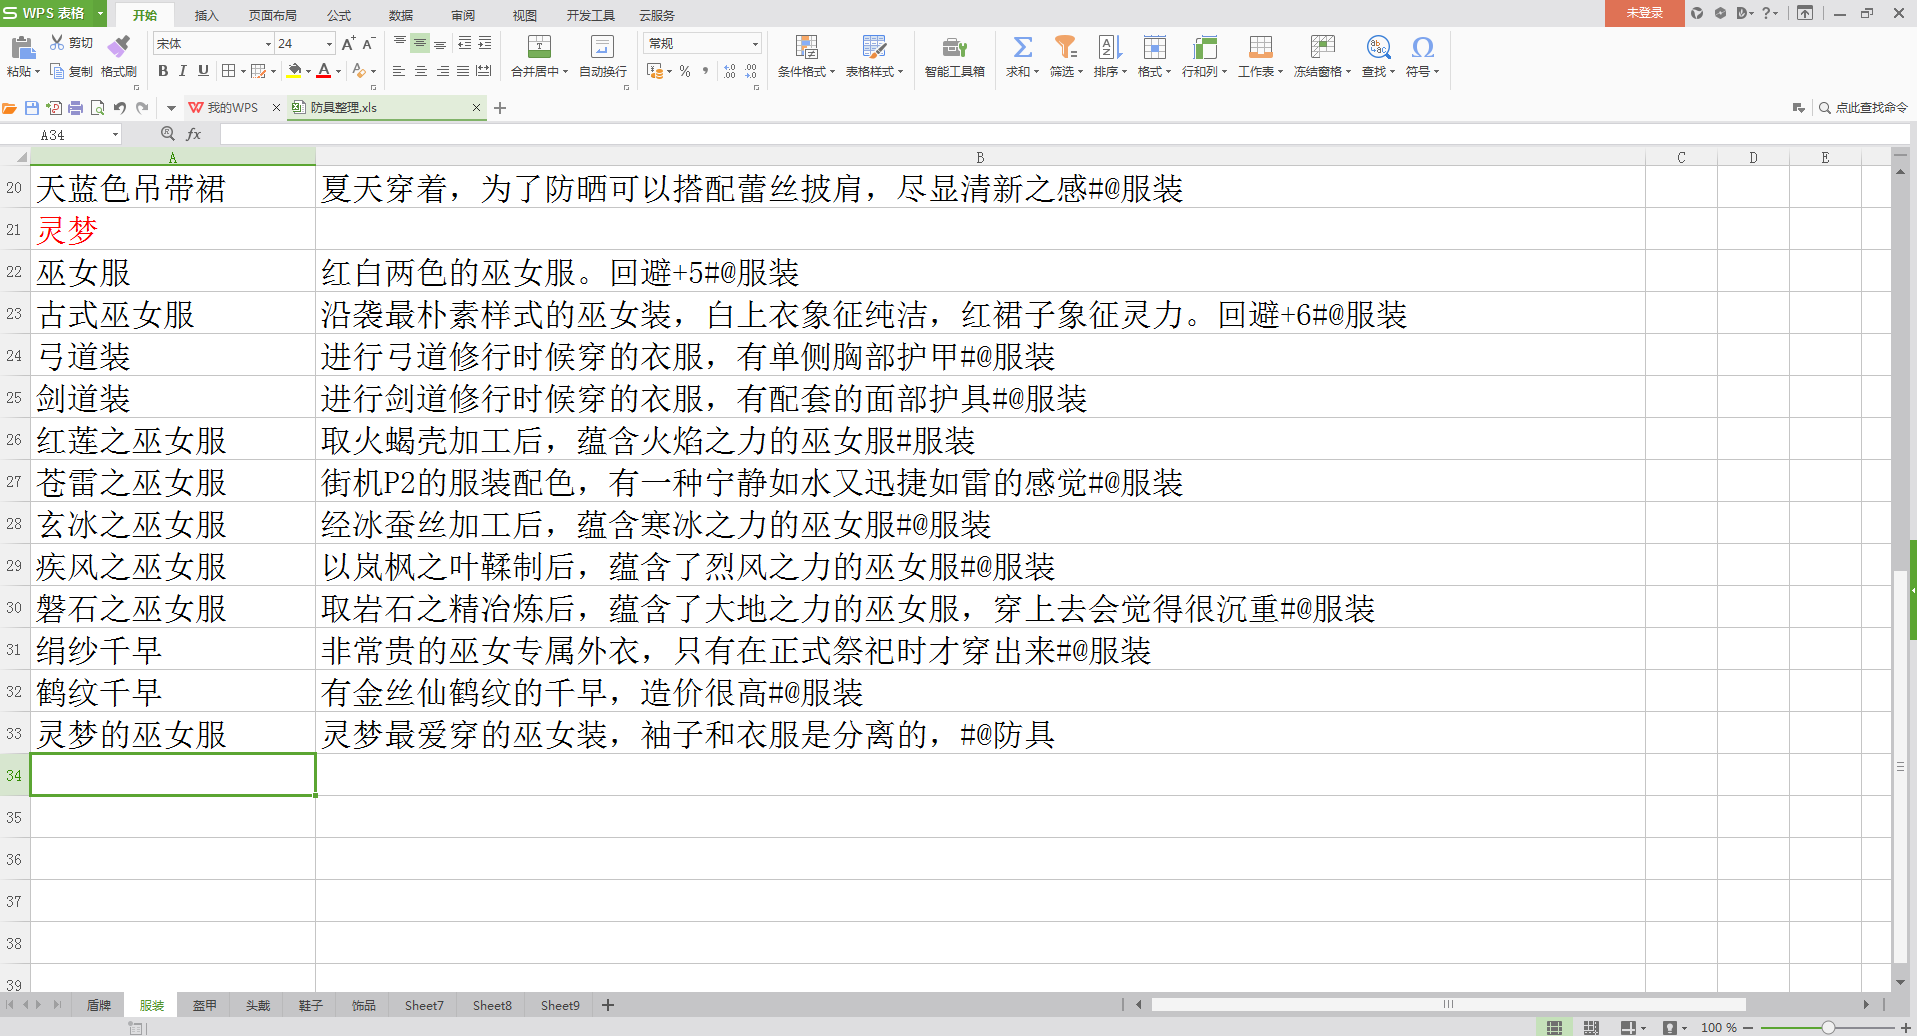
Task: Switch to the 盾牌 sheet tab
Action: pos(98,1005)
